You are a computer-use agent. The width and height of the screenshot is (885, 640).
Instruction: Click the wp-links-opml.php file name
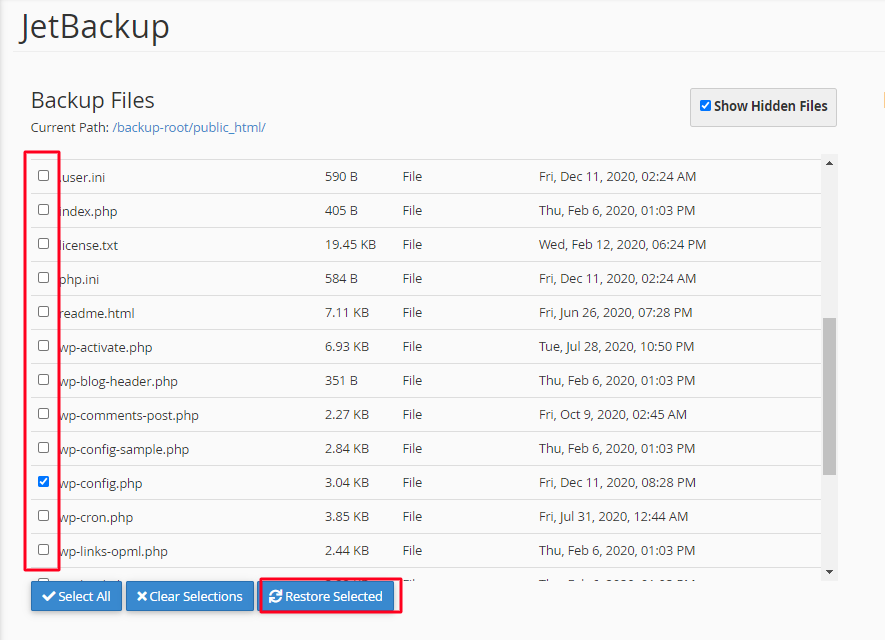tap(113, 551)
